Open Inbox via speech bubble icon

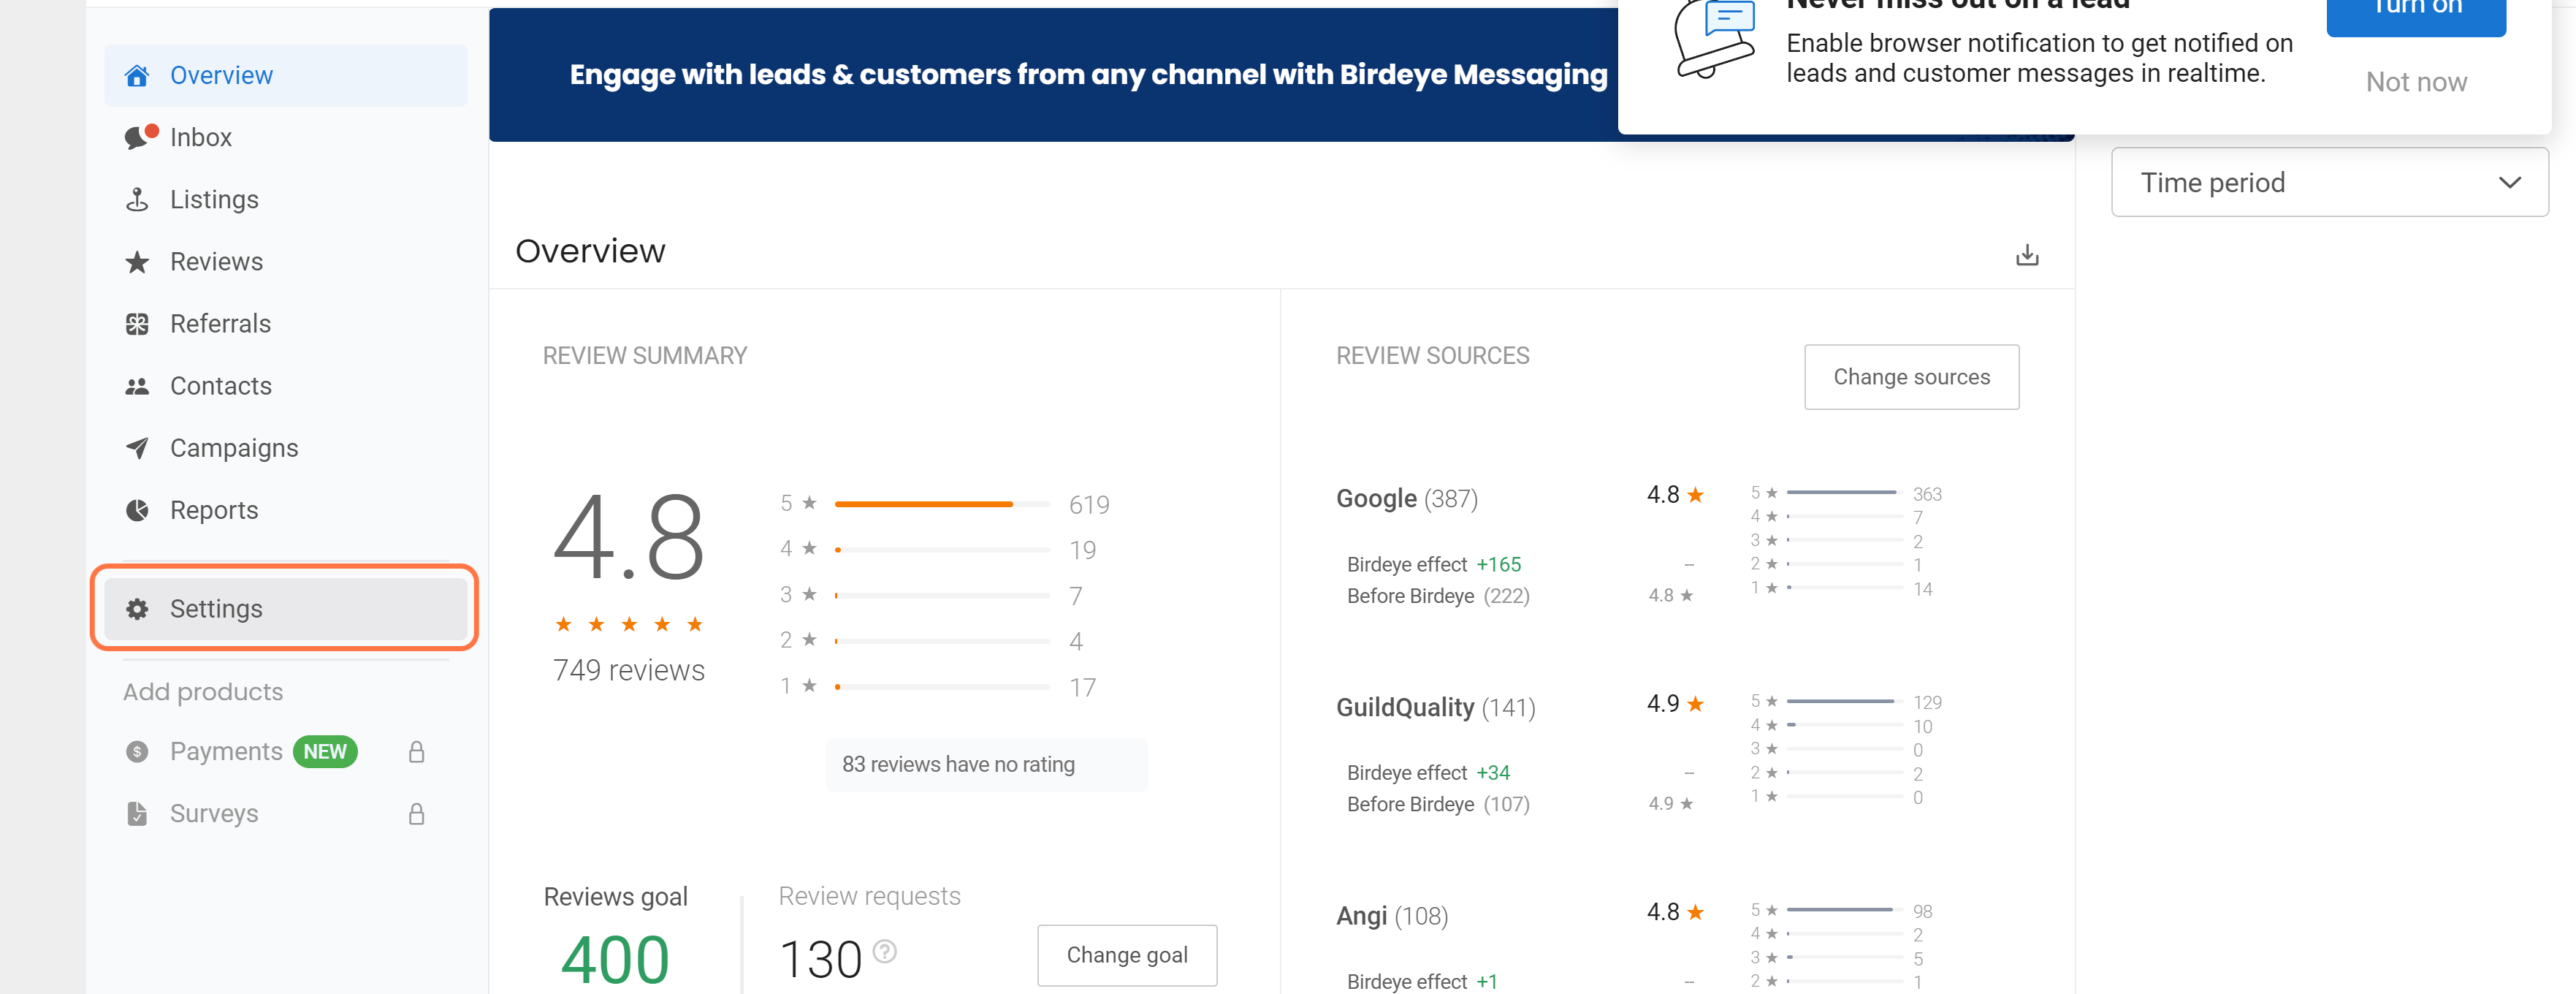click(137, 137)
